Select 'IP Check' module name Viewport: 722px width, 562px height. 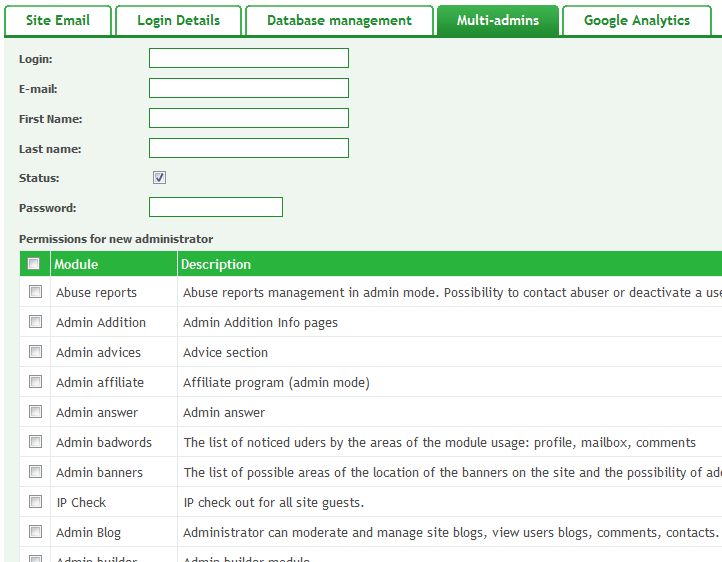(x=81, y=503)
